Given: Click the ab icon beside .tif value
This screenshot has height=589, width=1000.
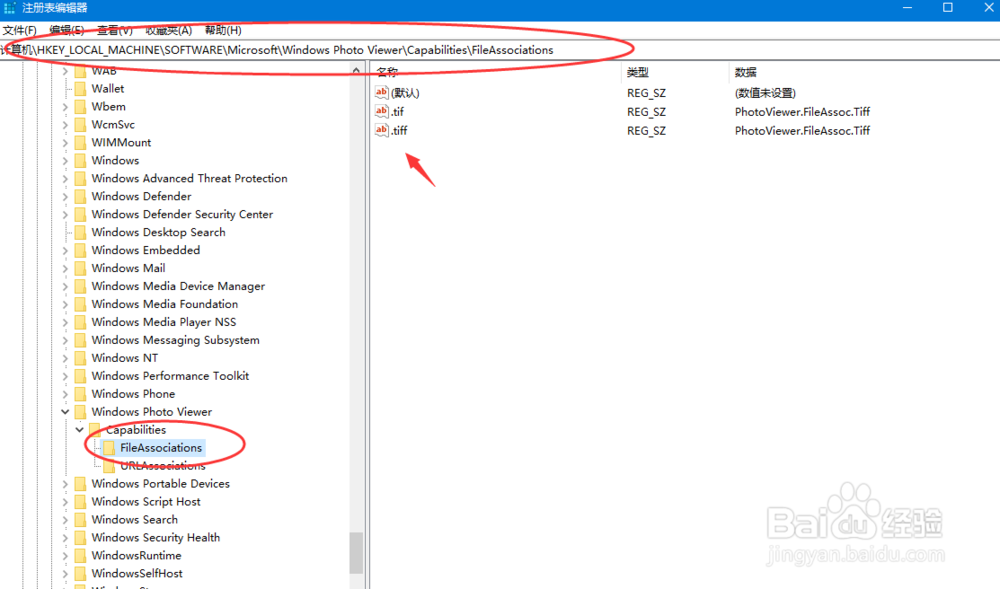Looking at the screenshot, I should coord(381,111).
